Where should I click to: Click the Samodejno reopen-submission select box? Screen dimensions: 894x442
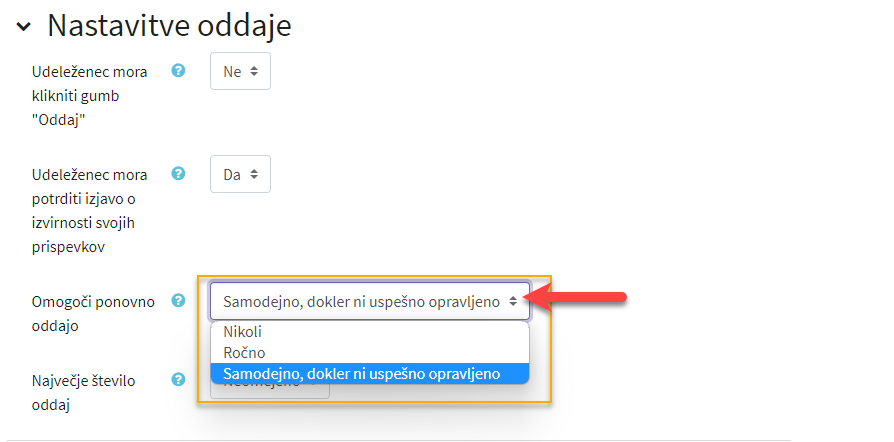click(x=370, y=301)
